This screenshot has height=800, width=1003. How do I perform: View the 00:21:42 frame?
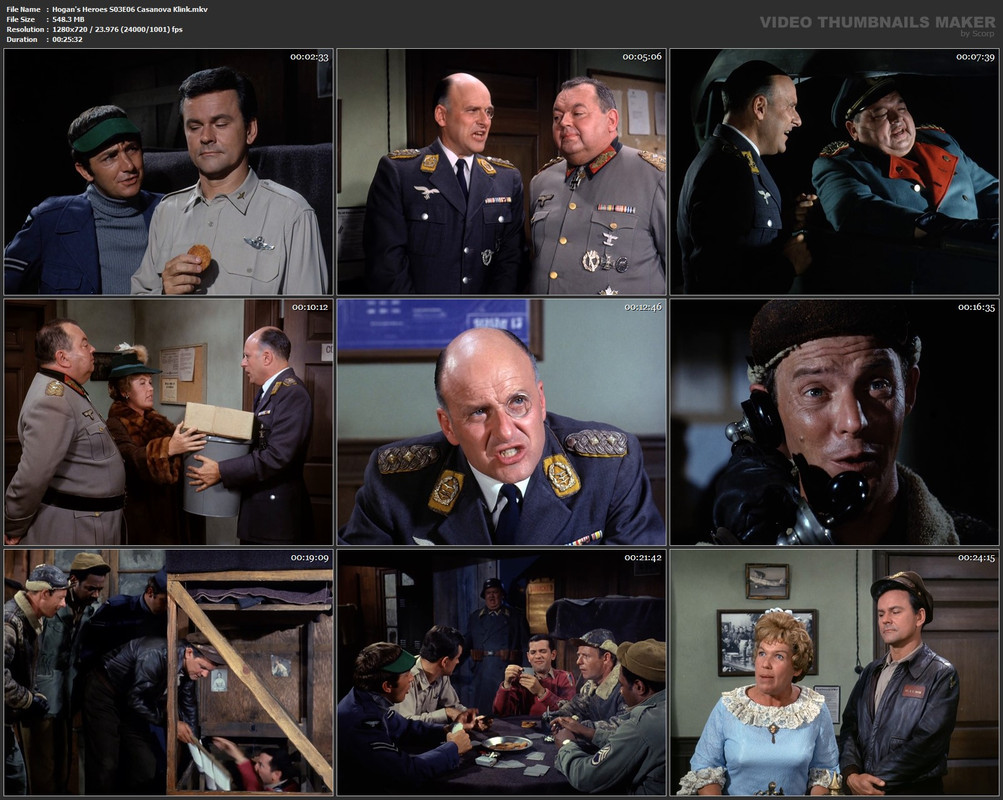coord(502,673)
